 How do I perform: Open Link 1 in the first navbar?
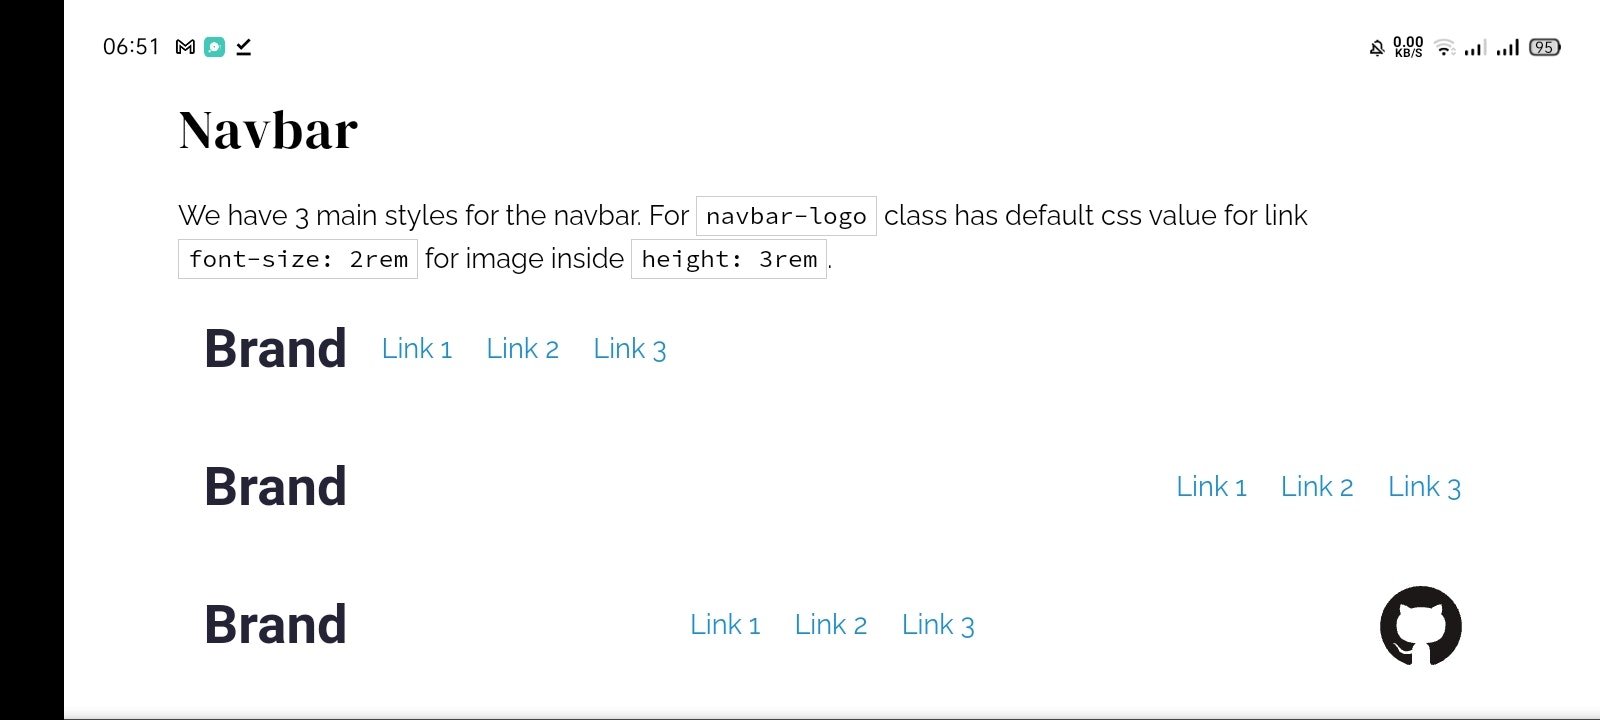416,348
